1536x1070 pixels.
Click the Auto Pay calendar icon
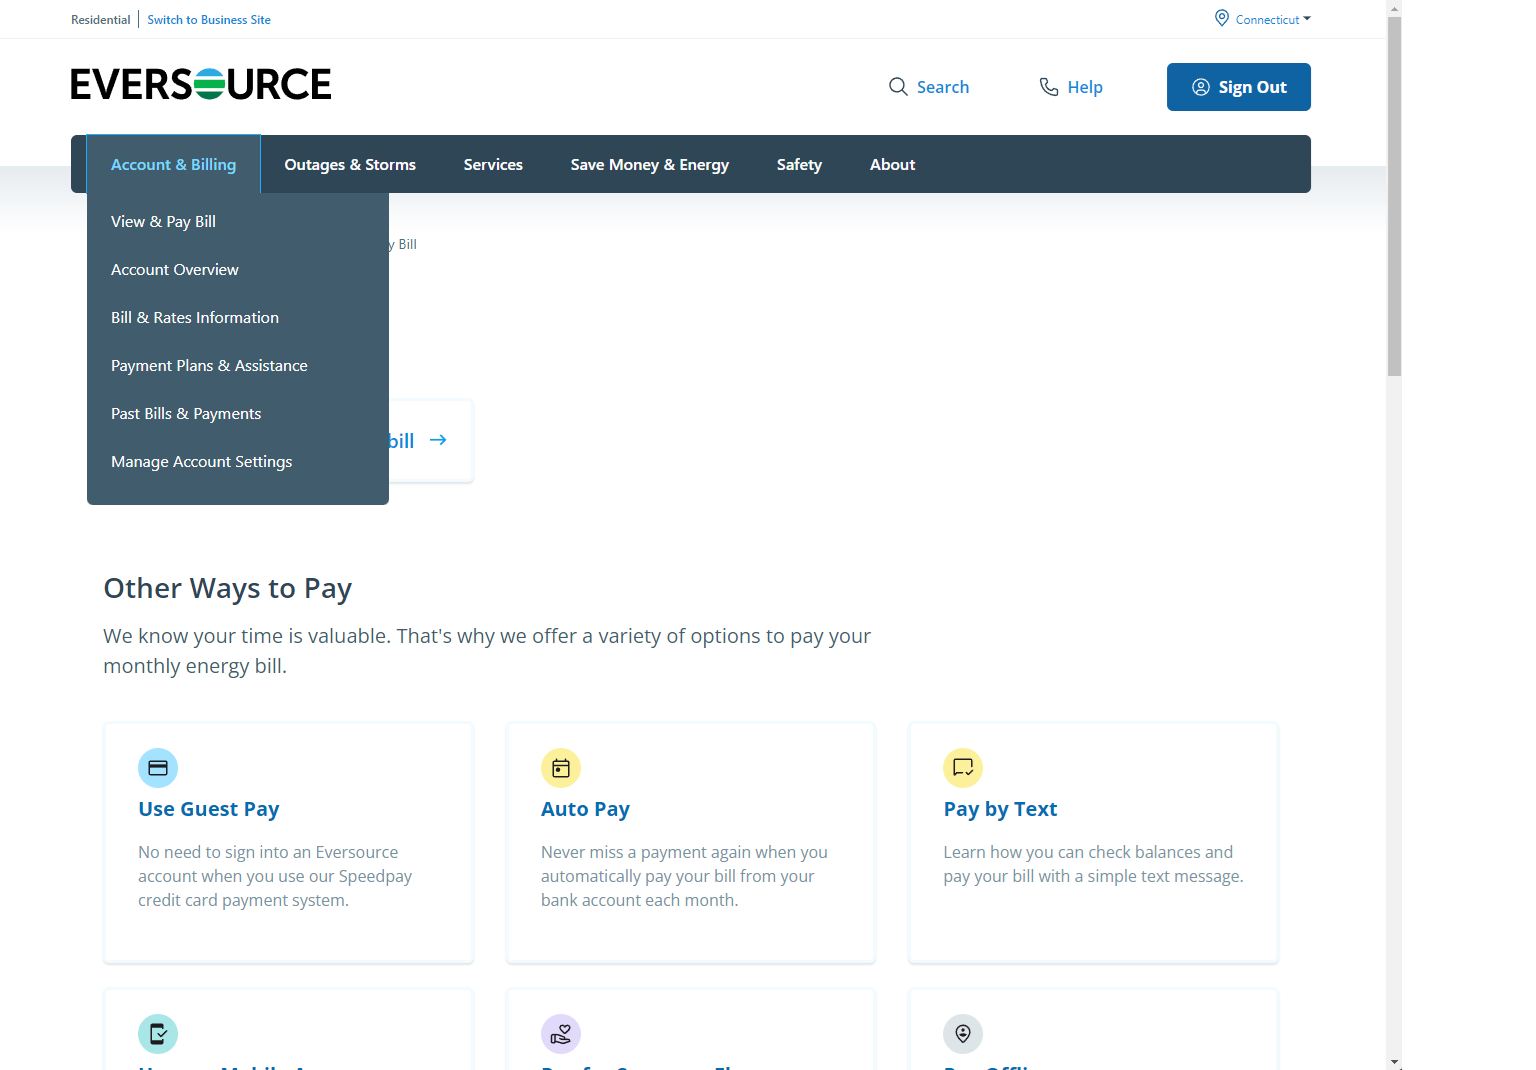click(x=561, y=768)
